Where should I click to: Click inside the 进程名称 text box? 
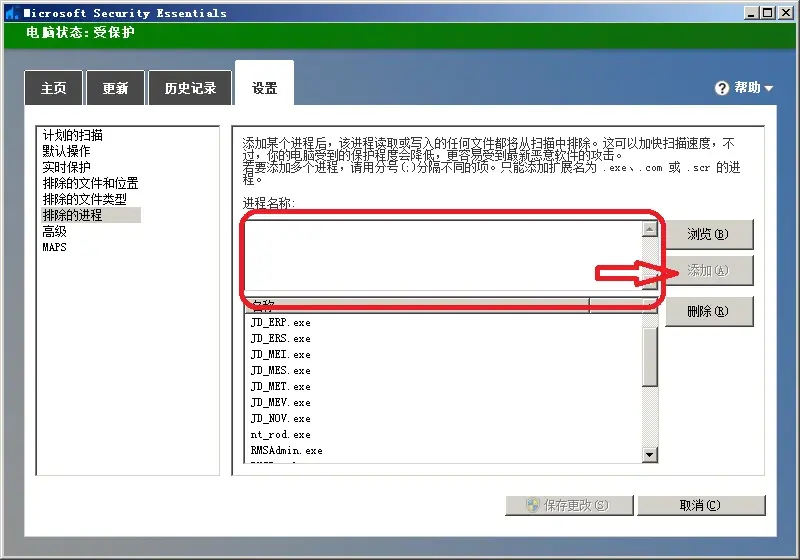click(x=443, y=256)
